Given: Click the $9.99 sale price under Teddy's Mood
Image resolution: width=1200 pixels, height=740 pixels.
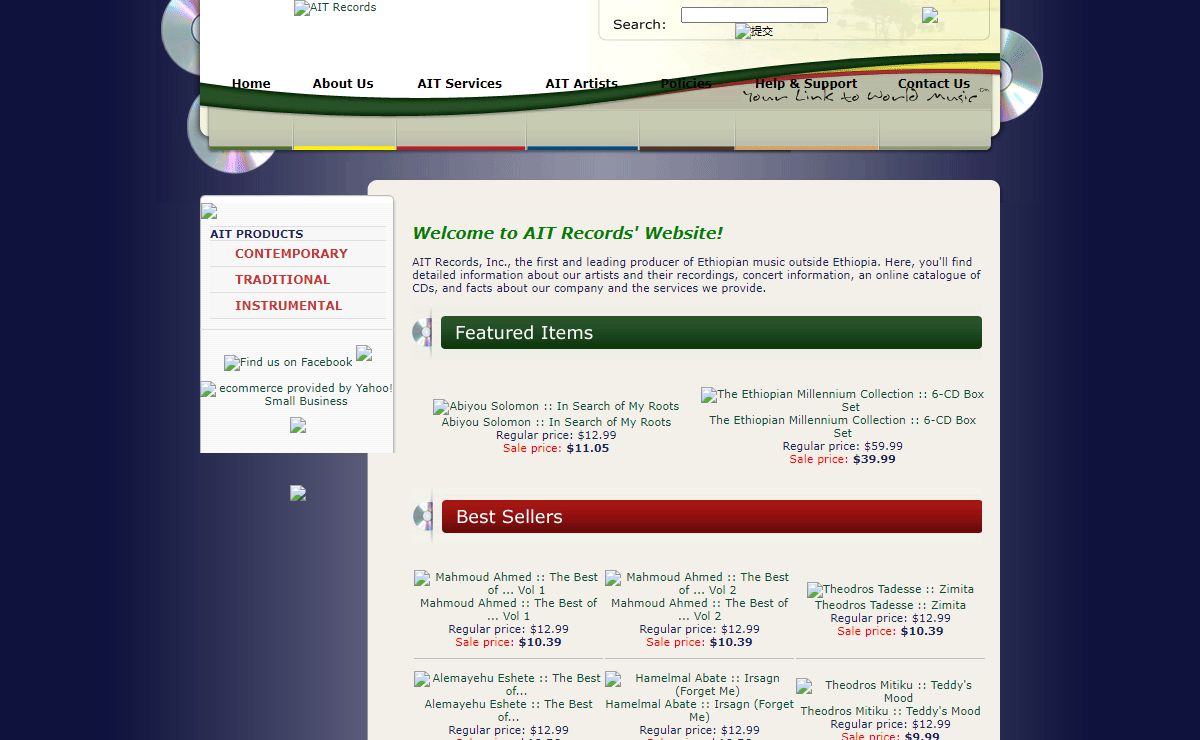Looking at the screenshot, I should point(920,736).
